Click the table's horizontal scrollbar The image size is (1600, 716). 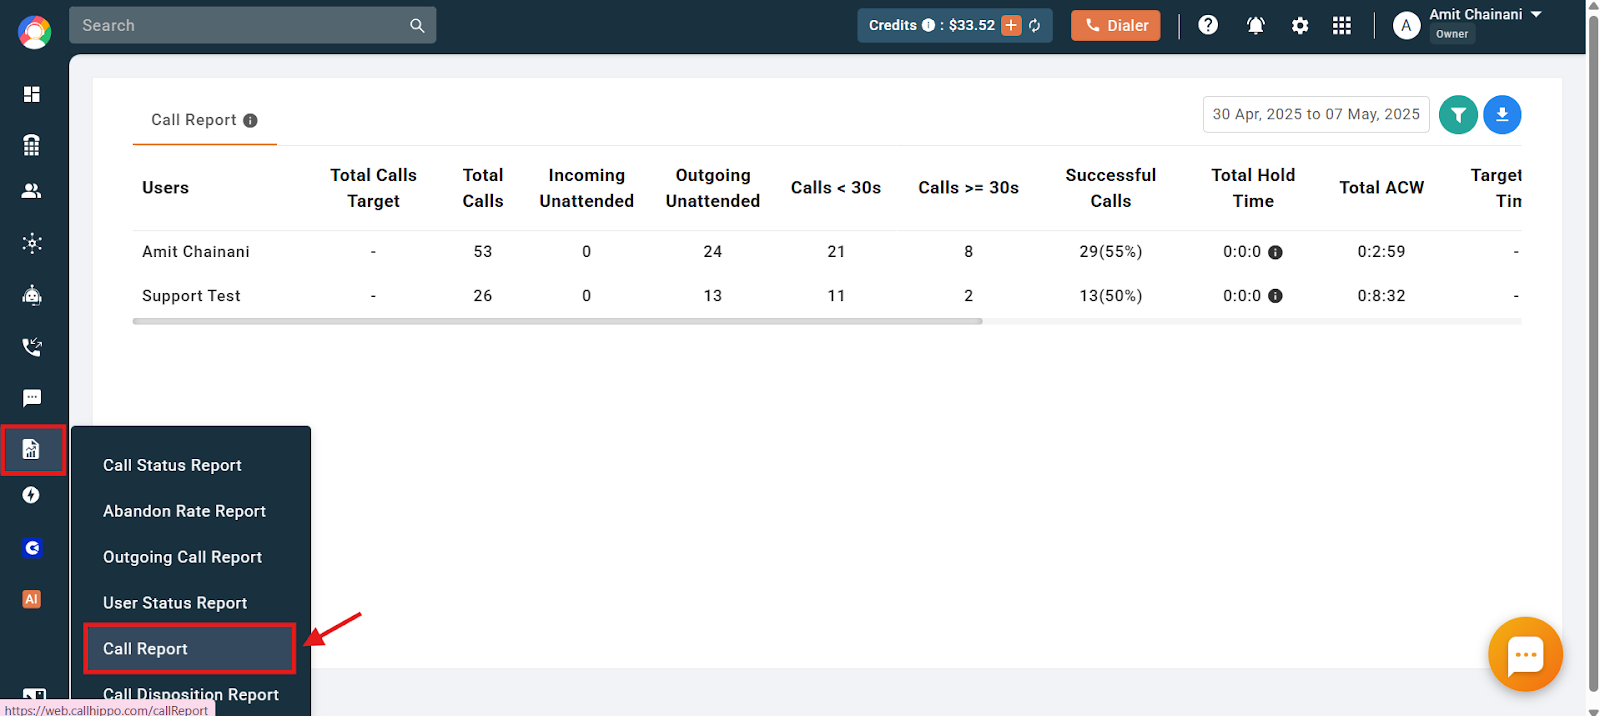pos(557,321)
